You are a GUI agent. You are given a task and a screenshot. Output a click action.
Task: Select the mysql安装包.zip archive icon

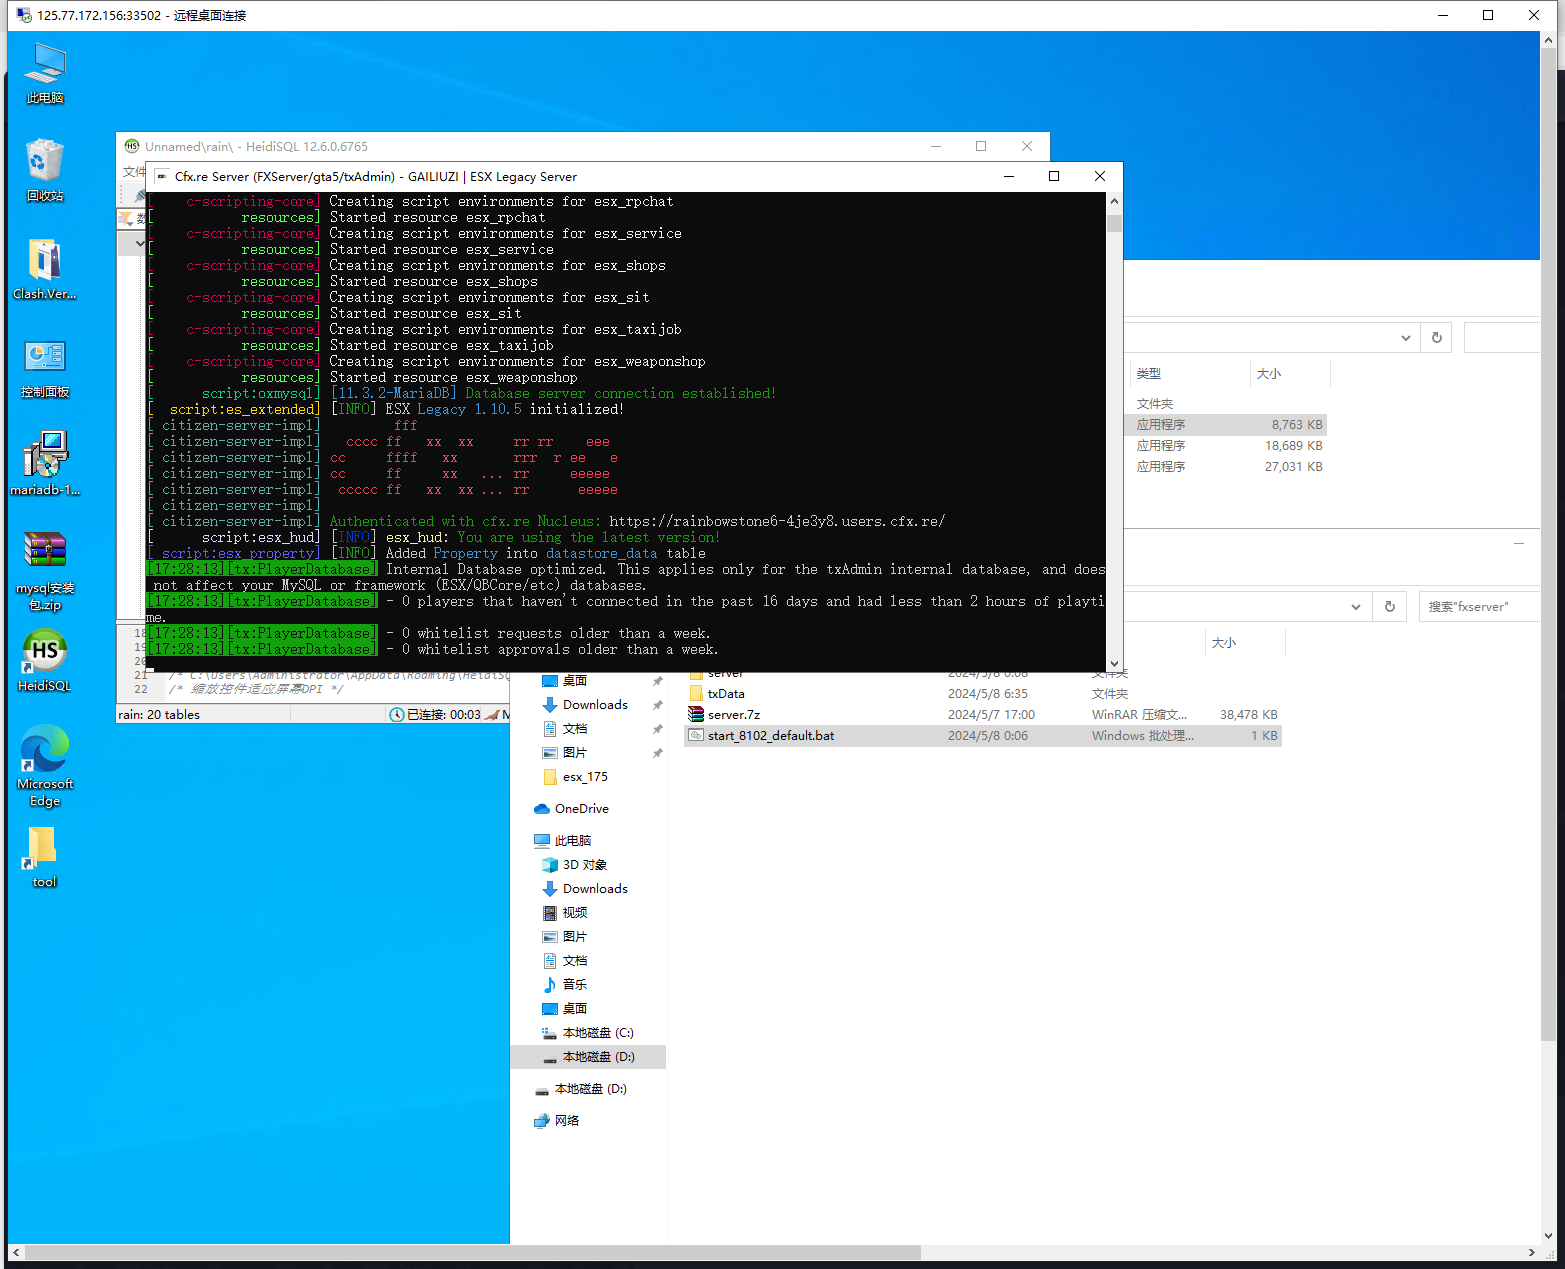click(45, 571)
